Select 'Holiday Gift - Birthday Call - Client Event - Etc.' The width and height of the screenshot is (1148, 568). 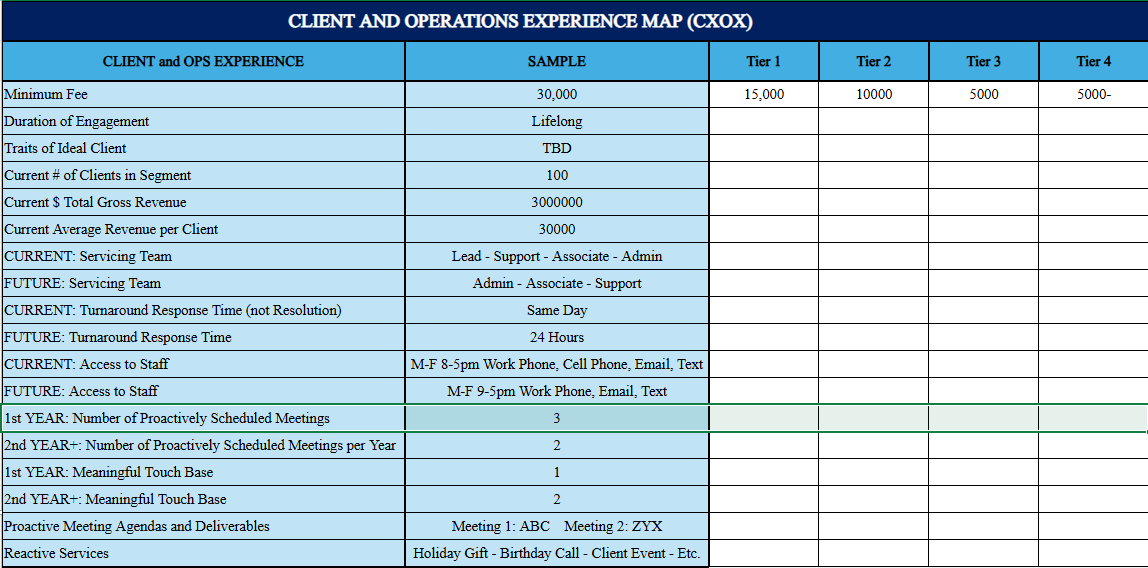(x=556, y=554)
